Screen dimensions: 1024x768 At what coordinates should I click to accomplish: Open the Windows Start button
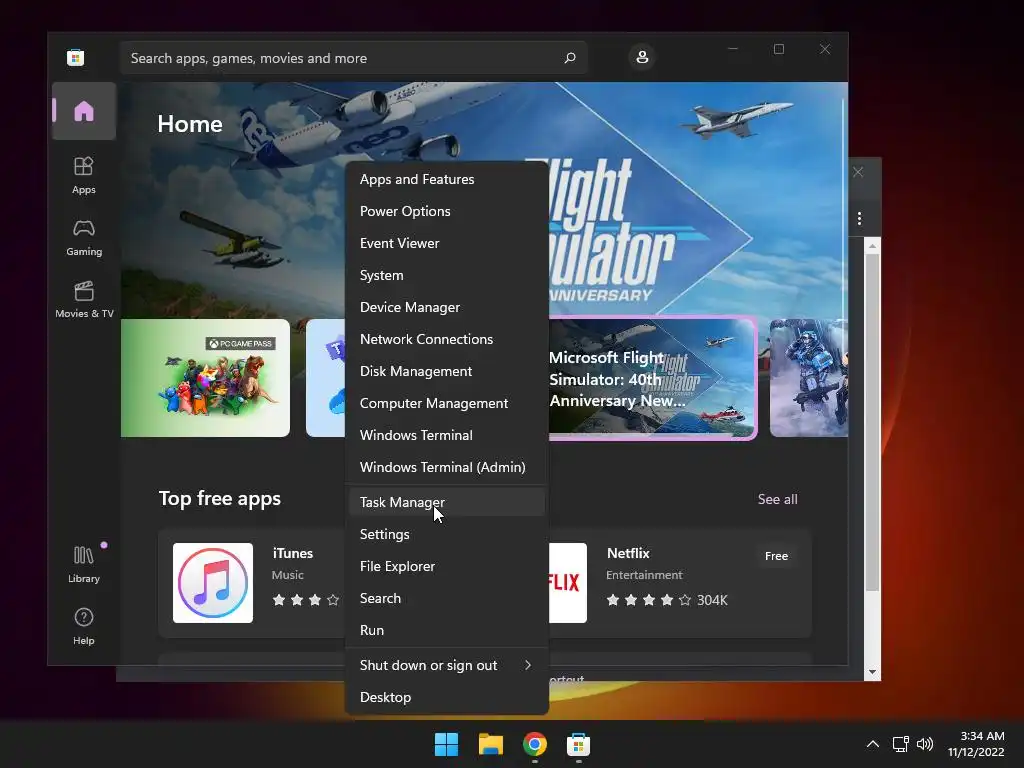coord(447,744)
